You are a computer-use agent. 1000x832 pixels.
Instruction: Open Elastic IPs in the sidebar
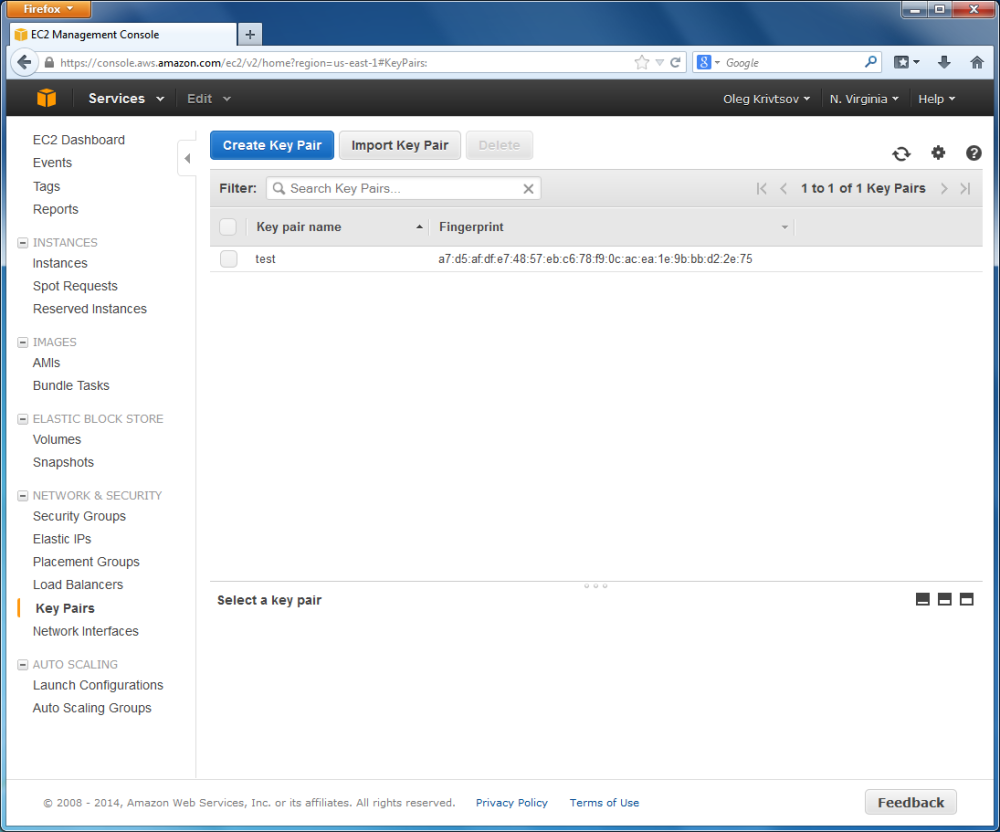(x=62, y=539)
